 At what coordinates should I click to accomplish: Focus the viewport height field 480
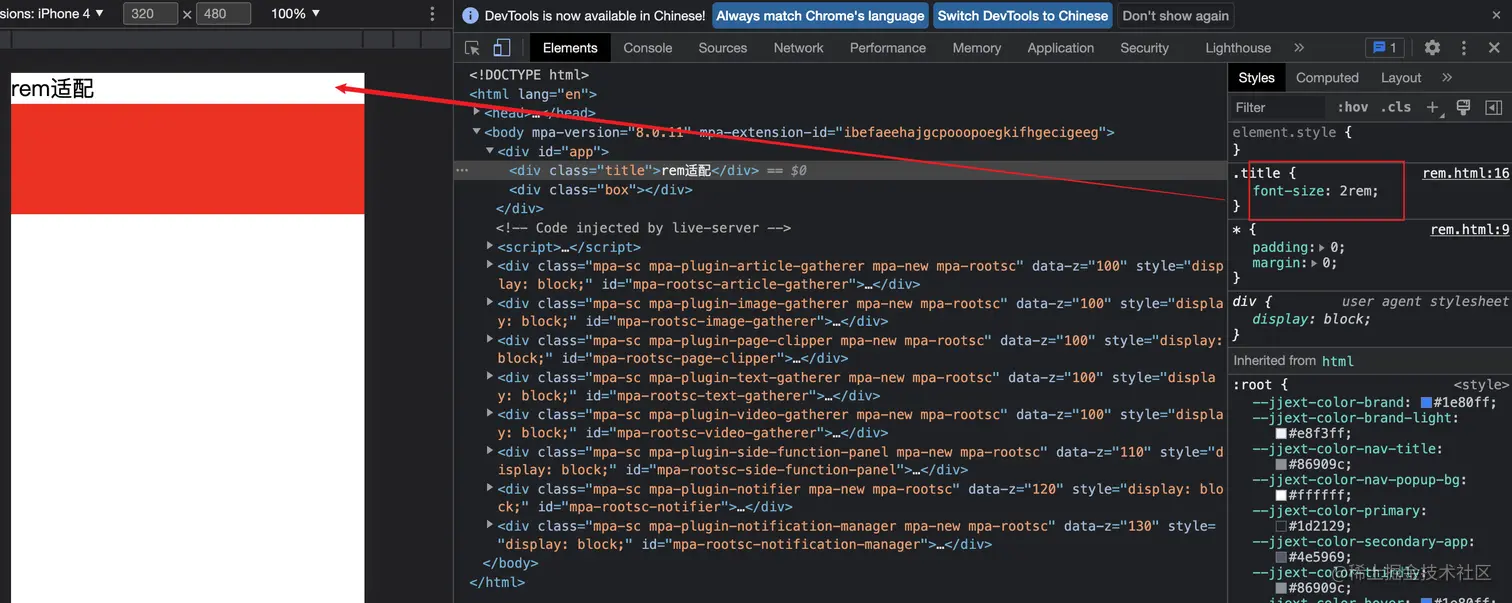[224, 14]
